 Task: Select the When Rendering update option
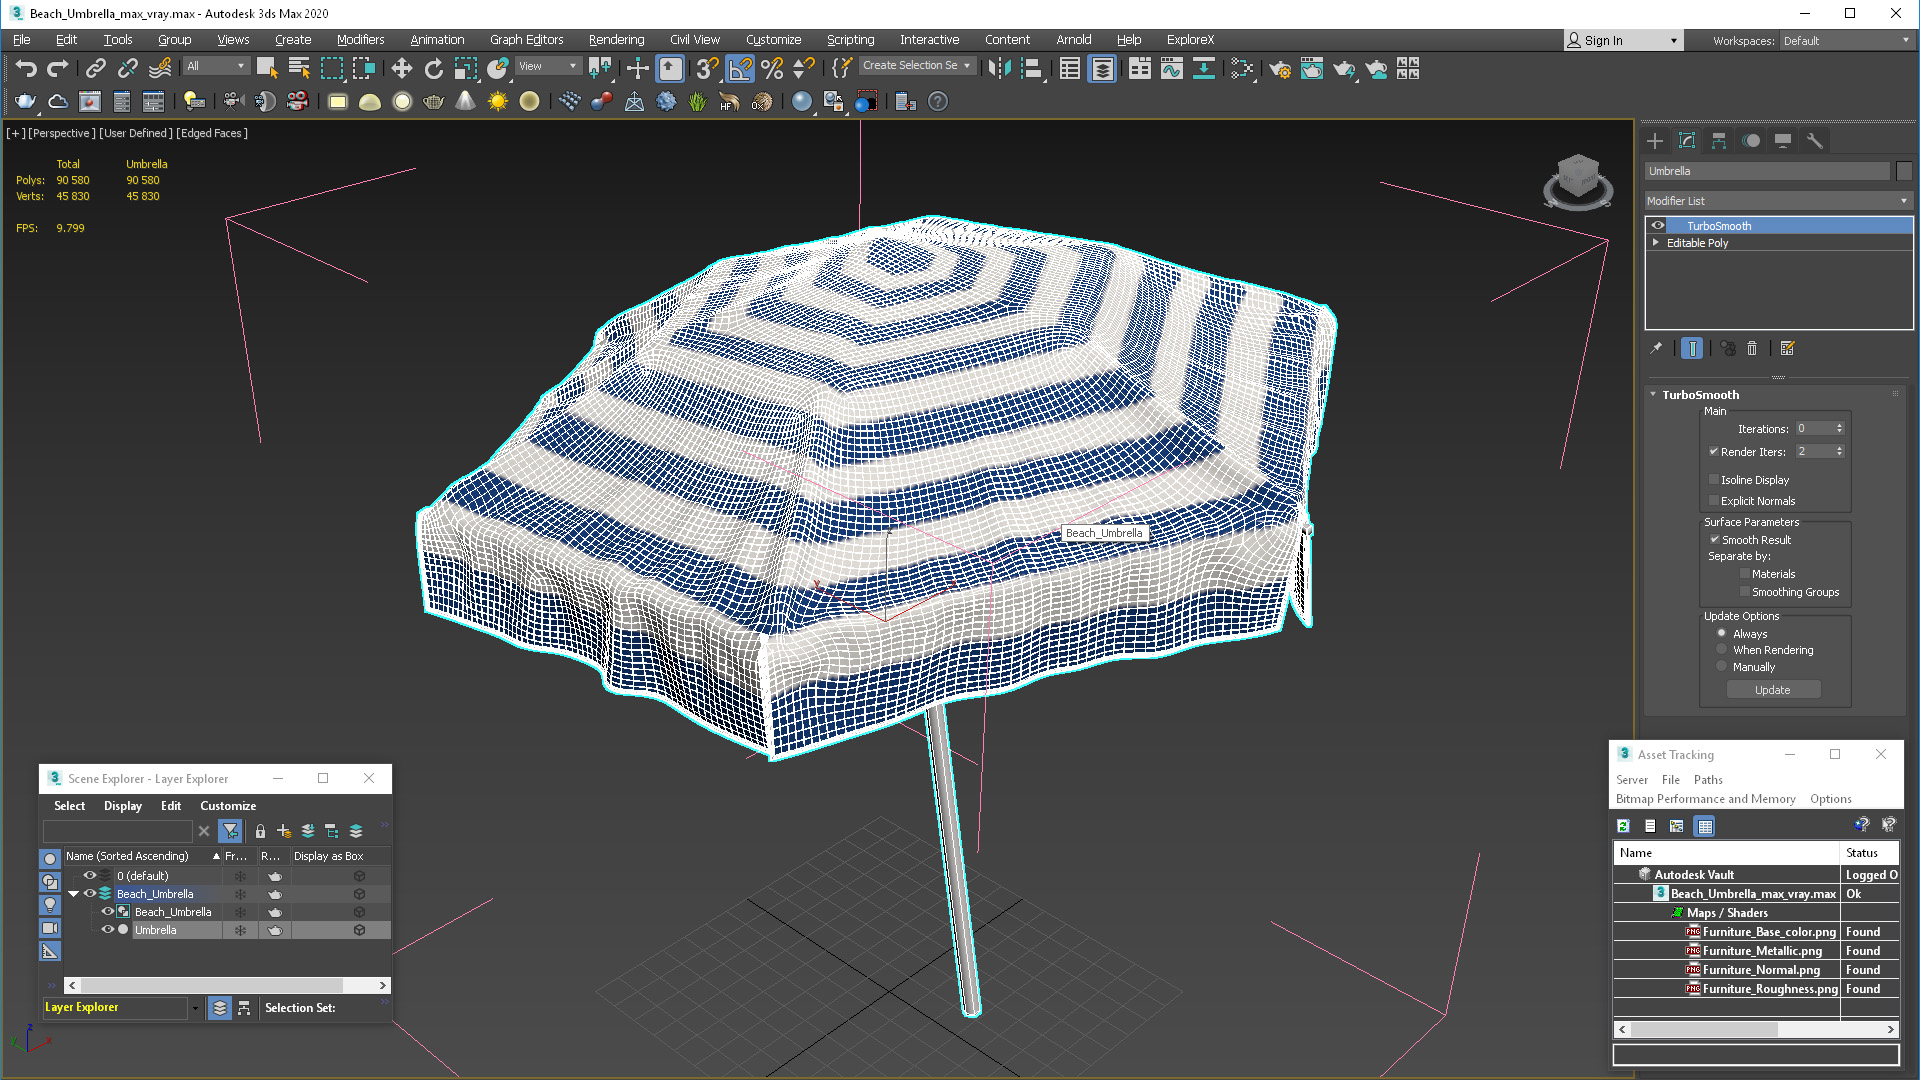click(1721, 650)
